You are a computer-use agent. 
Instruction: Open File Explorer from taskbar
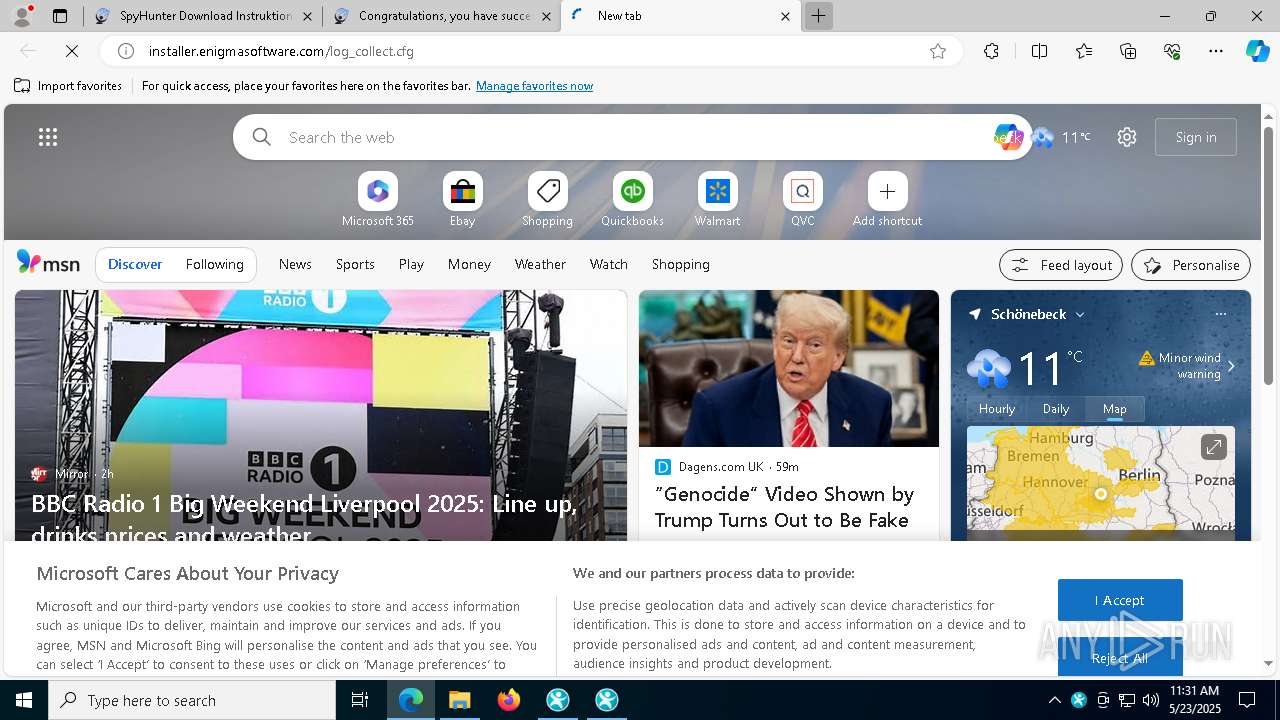coord(459,700)
